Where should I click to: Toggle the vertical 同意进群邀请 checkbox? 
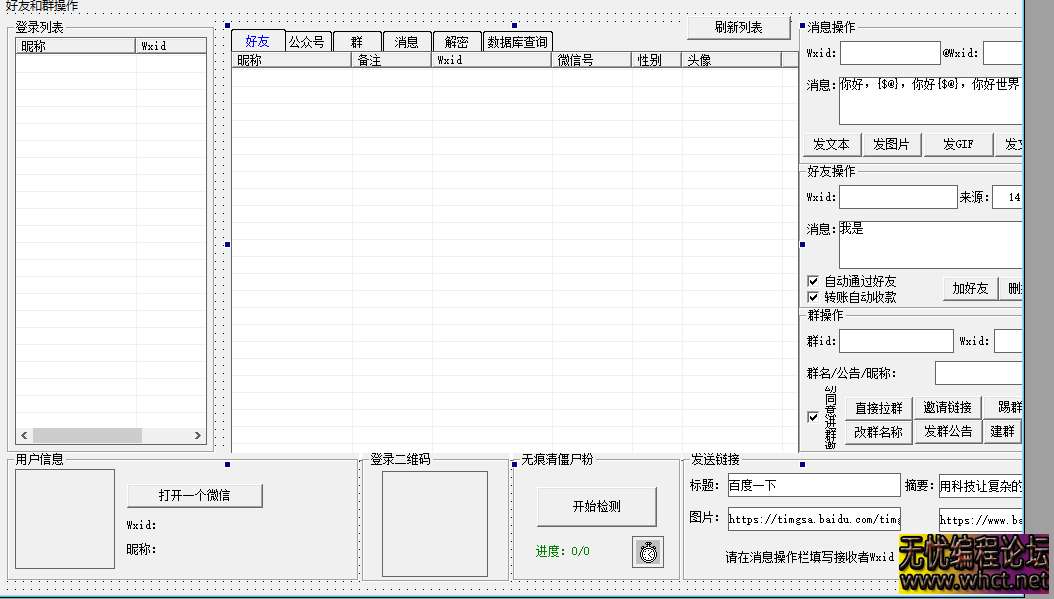(x=814, y=417)
